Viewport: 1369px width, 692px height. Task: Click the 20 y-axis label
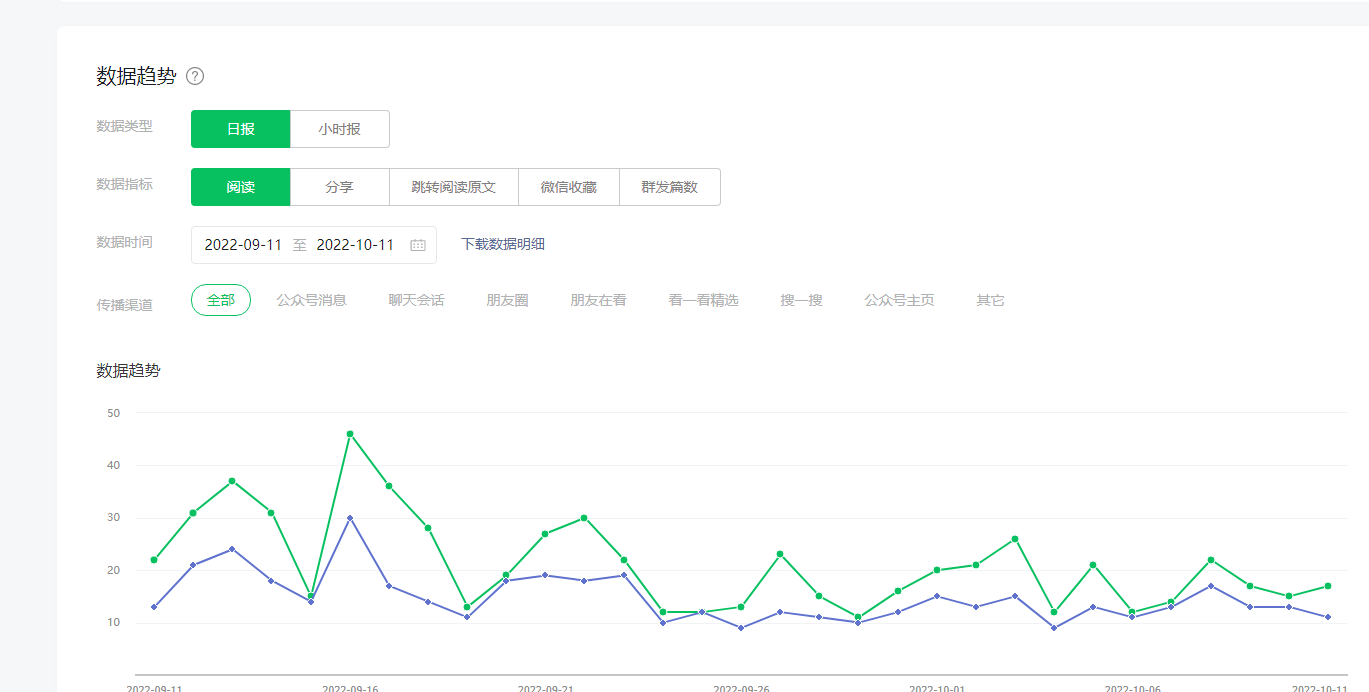[x=113, y=570]
